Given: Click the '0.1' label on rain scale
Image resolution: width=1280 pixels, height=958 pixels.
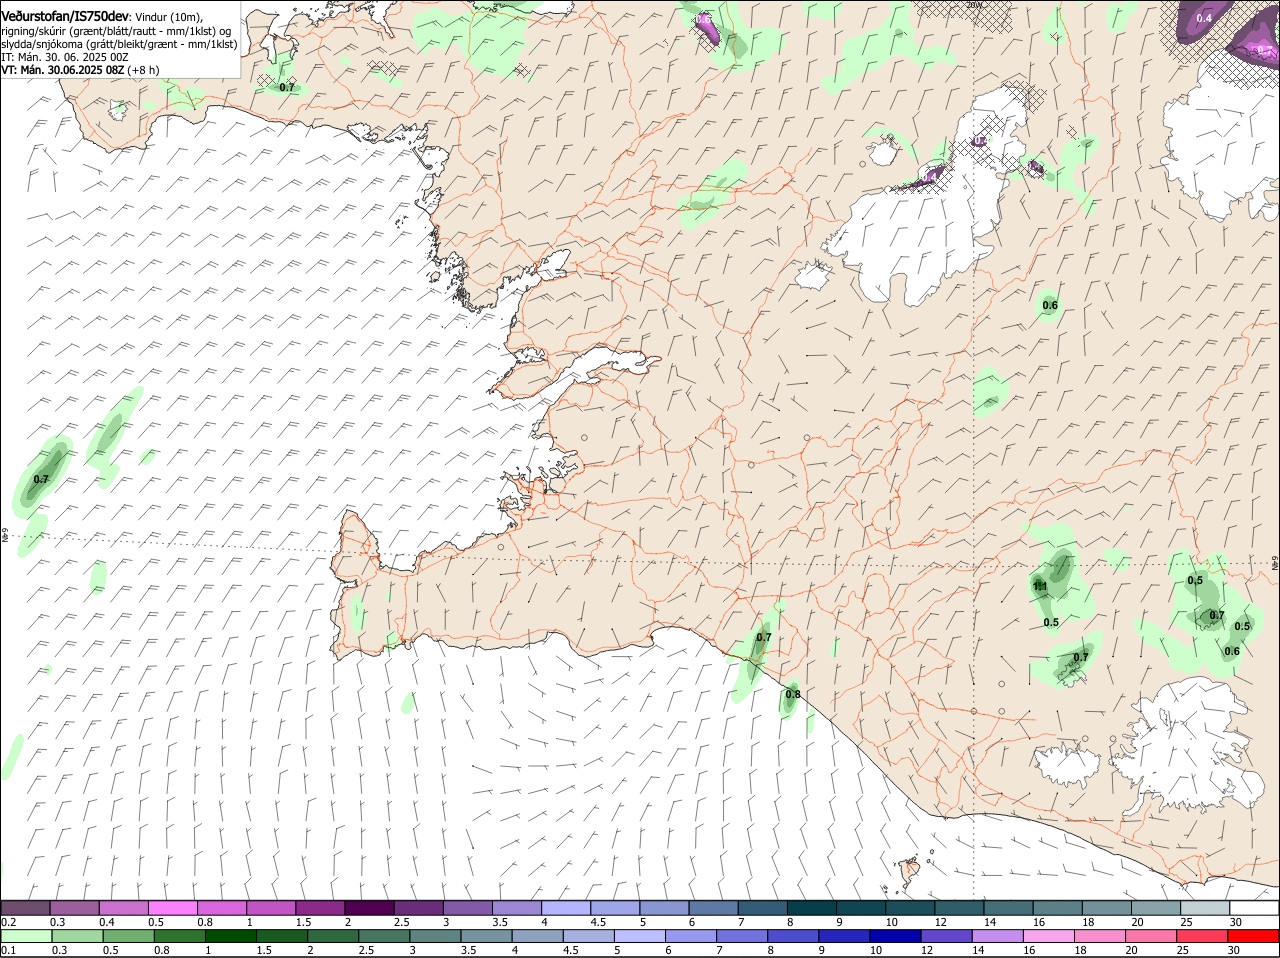Looking at the screenshot, I should pyautogui.click(x=9, y=950).
